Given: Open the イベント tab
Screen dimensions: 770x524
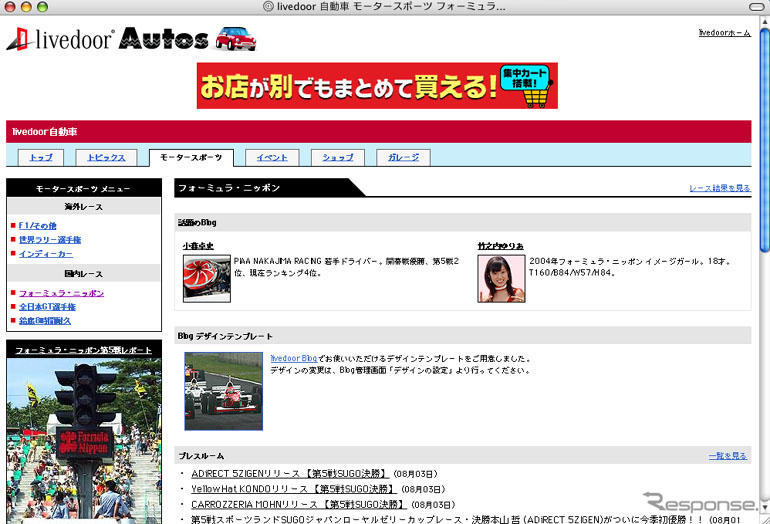Looking at the screenshot, I should pos(271,158).
